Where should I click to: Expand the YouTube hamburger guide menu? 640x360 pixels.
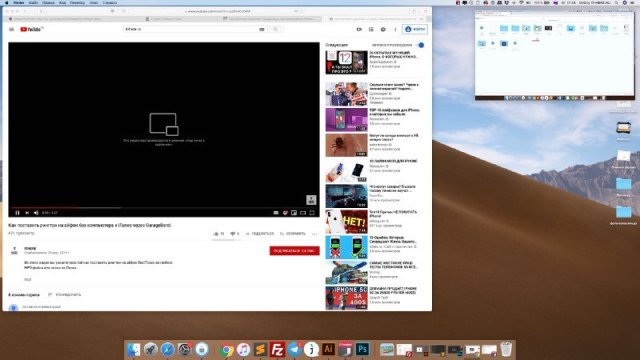click(11, 29)
